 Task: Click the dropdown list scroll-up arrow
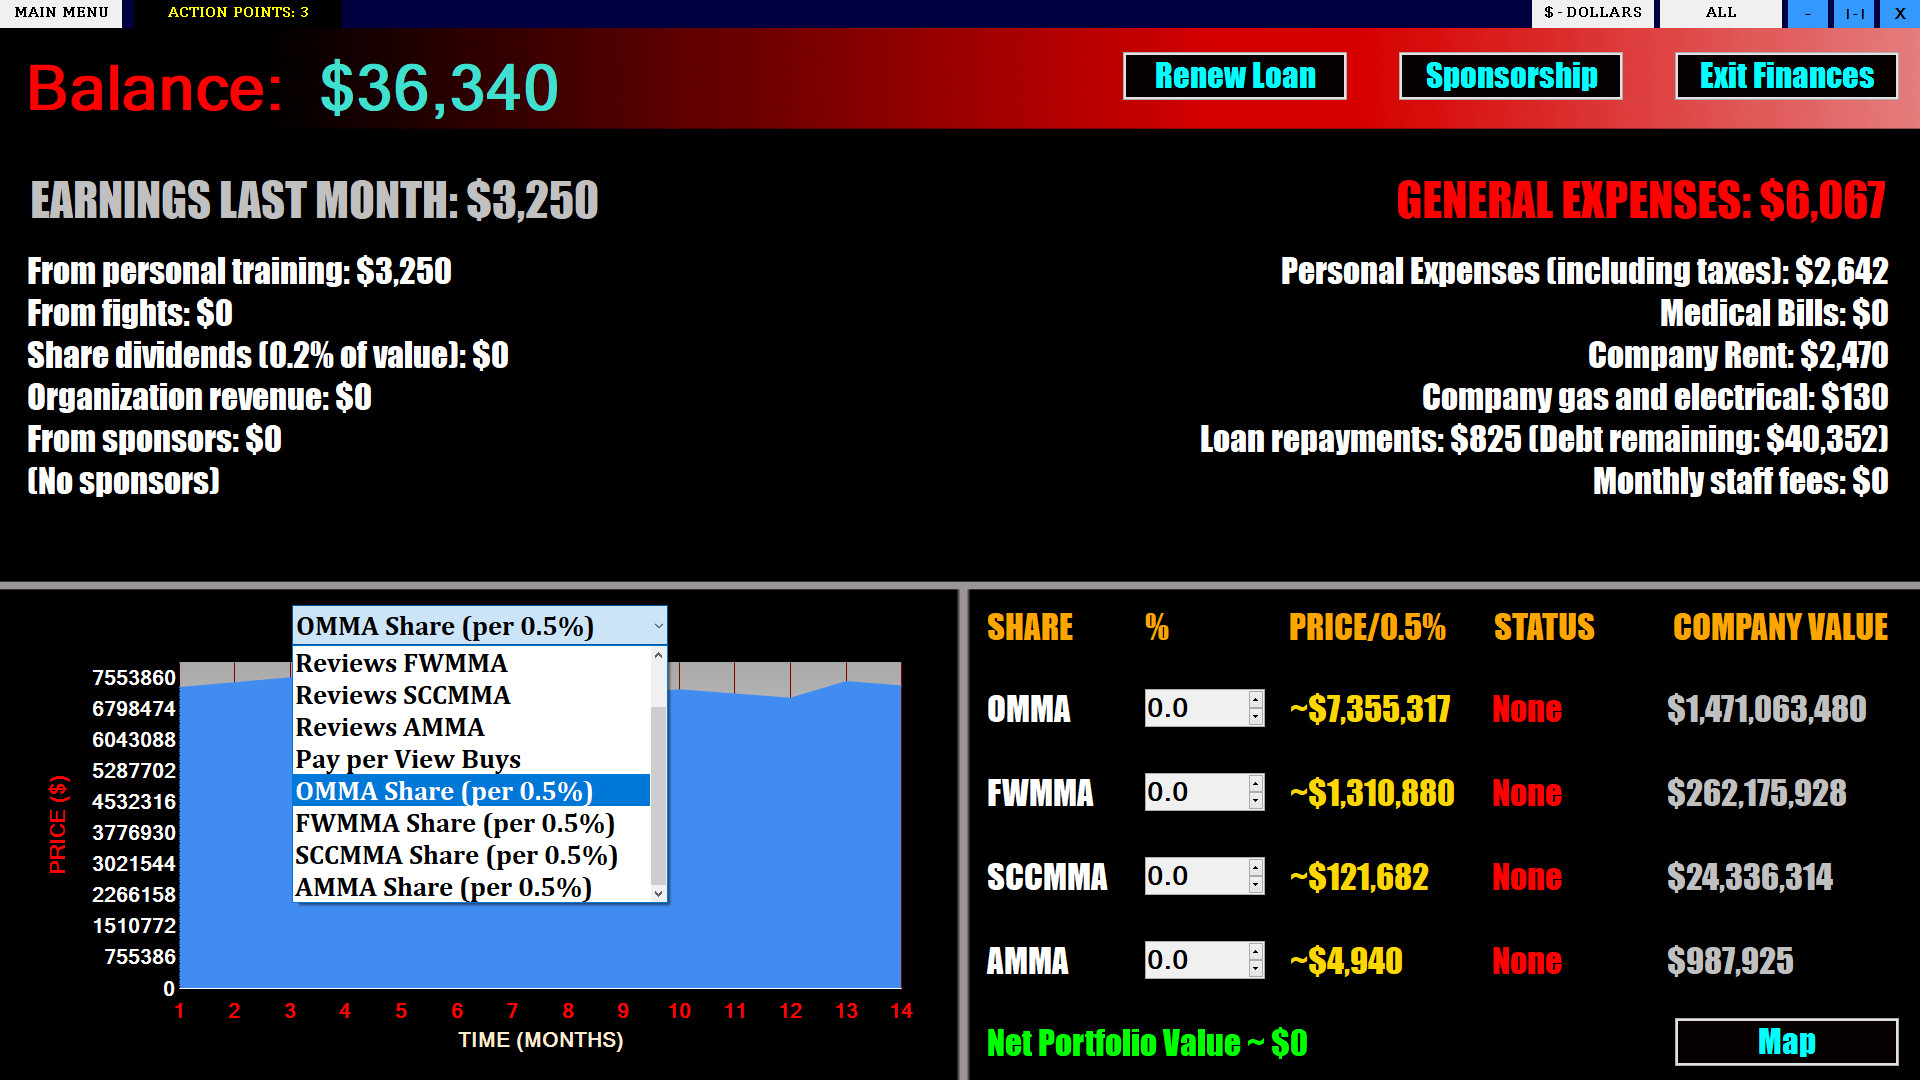coord(658,656)
